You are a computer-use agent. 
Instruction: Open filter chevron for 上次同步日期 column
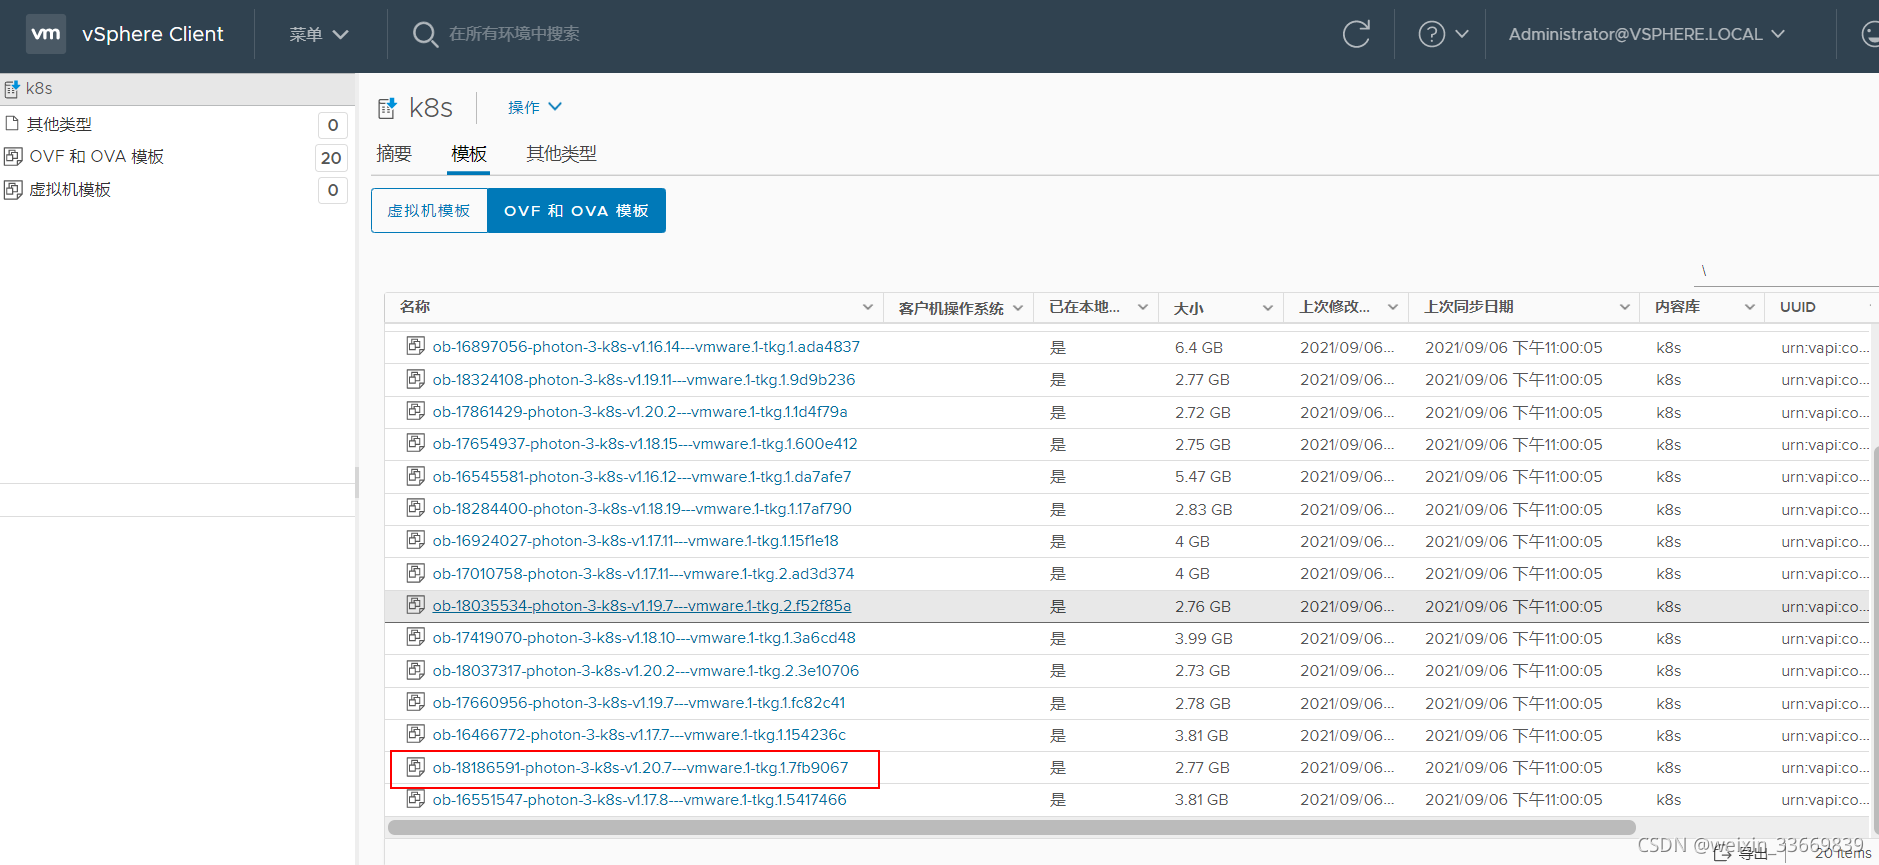pos(1625,307)
